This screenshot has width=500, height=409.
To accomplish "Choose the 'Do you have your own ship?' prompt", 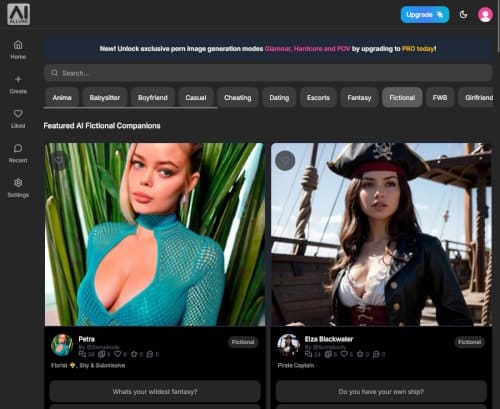I will tap(381, 391).
